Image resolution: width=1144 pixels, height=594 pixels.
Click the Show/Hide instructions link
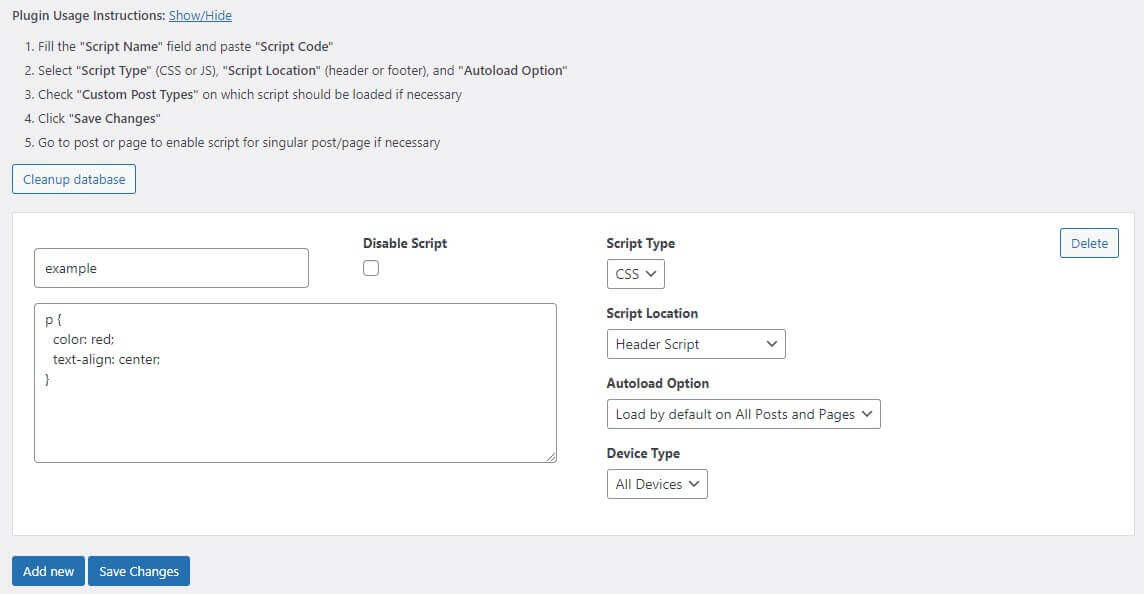200,16
